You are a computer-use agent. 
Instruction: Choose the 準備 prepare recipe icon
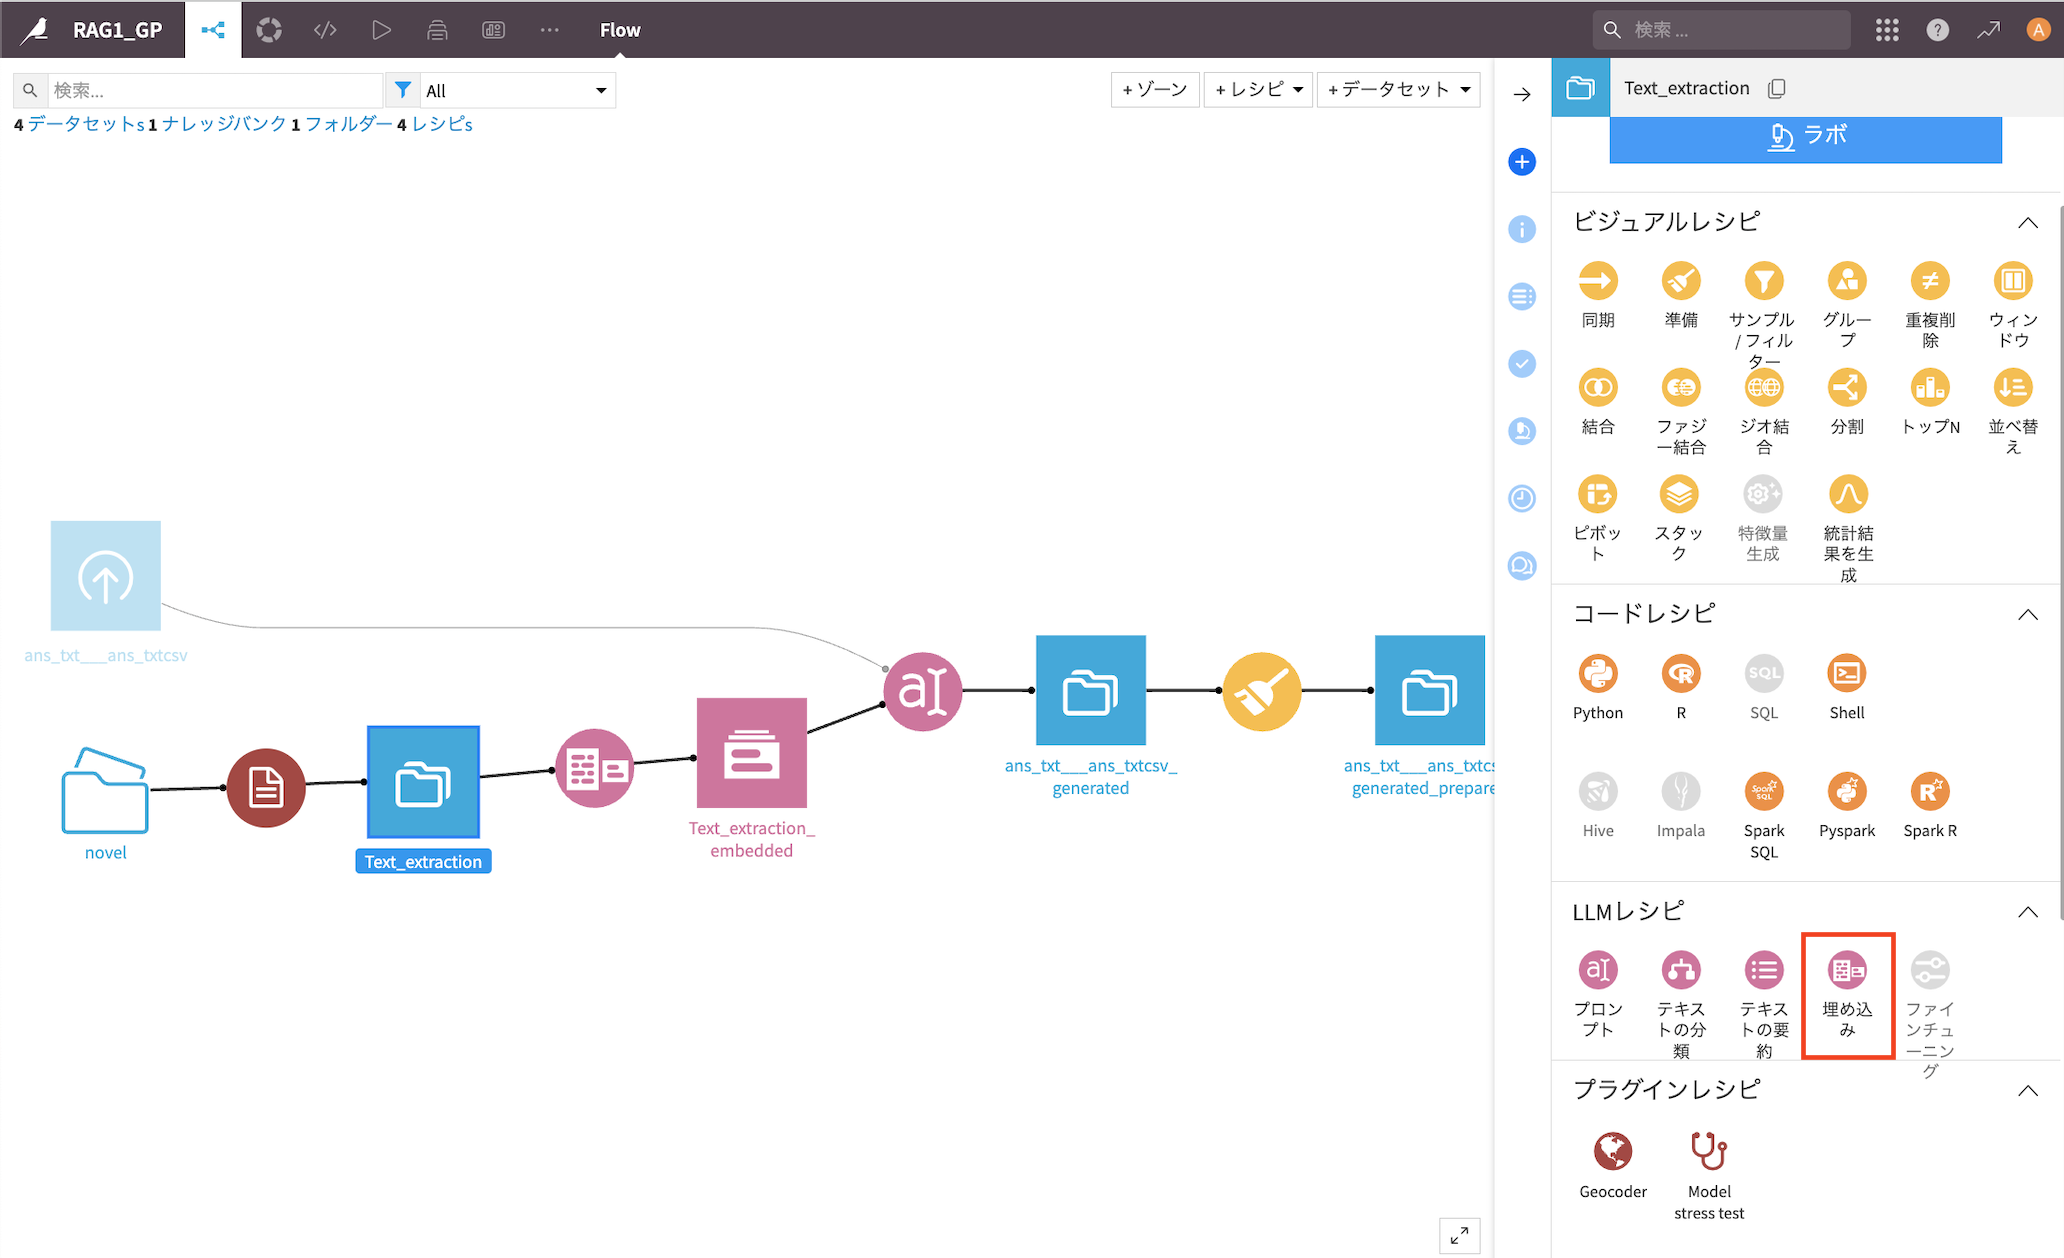pos(1680,281)
